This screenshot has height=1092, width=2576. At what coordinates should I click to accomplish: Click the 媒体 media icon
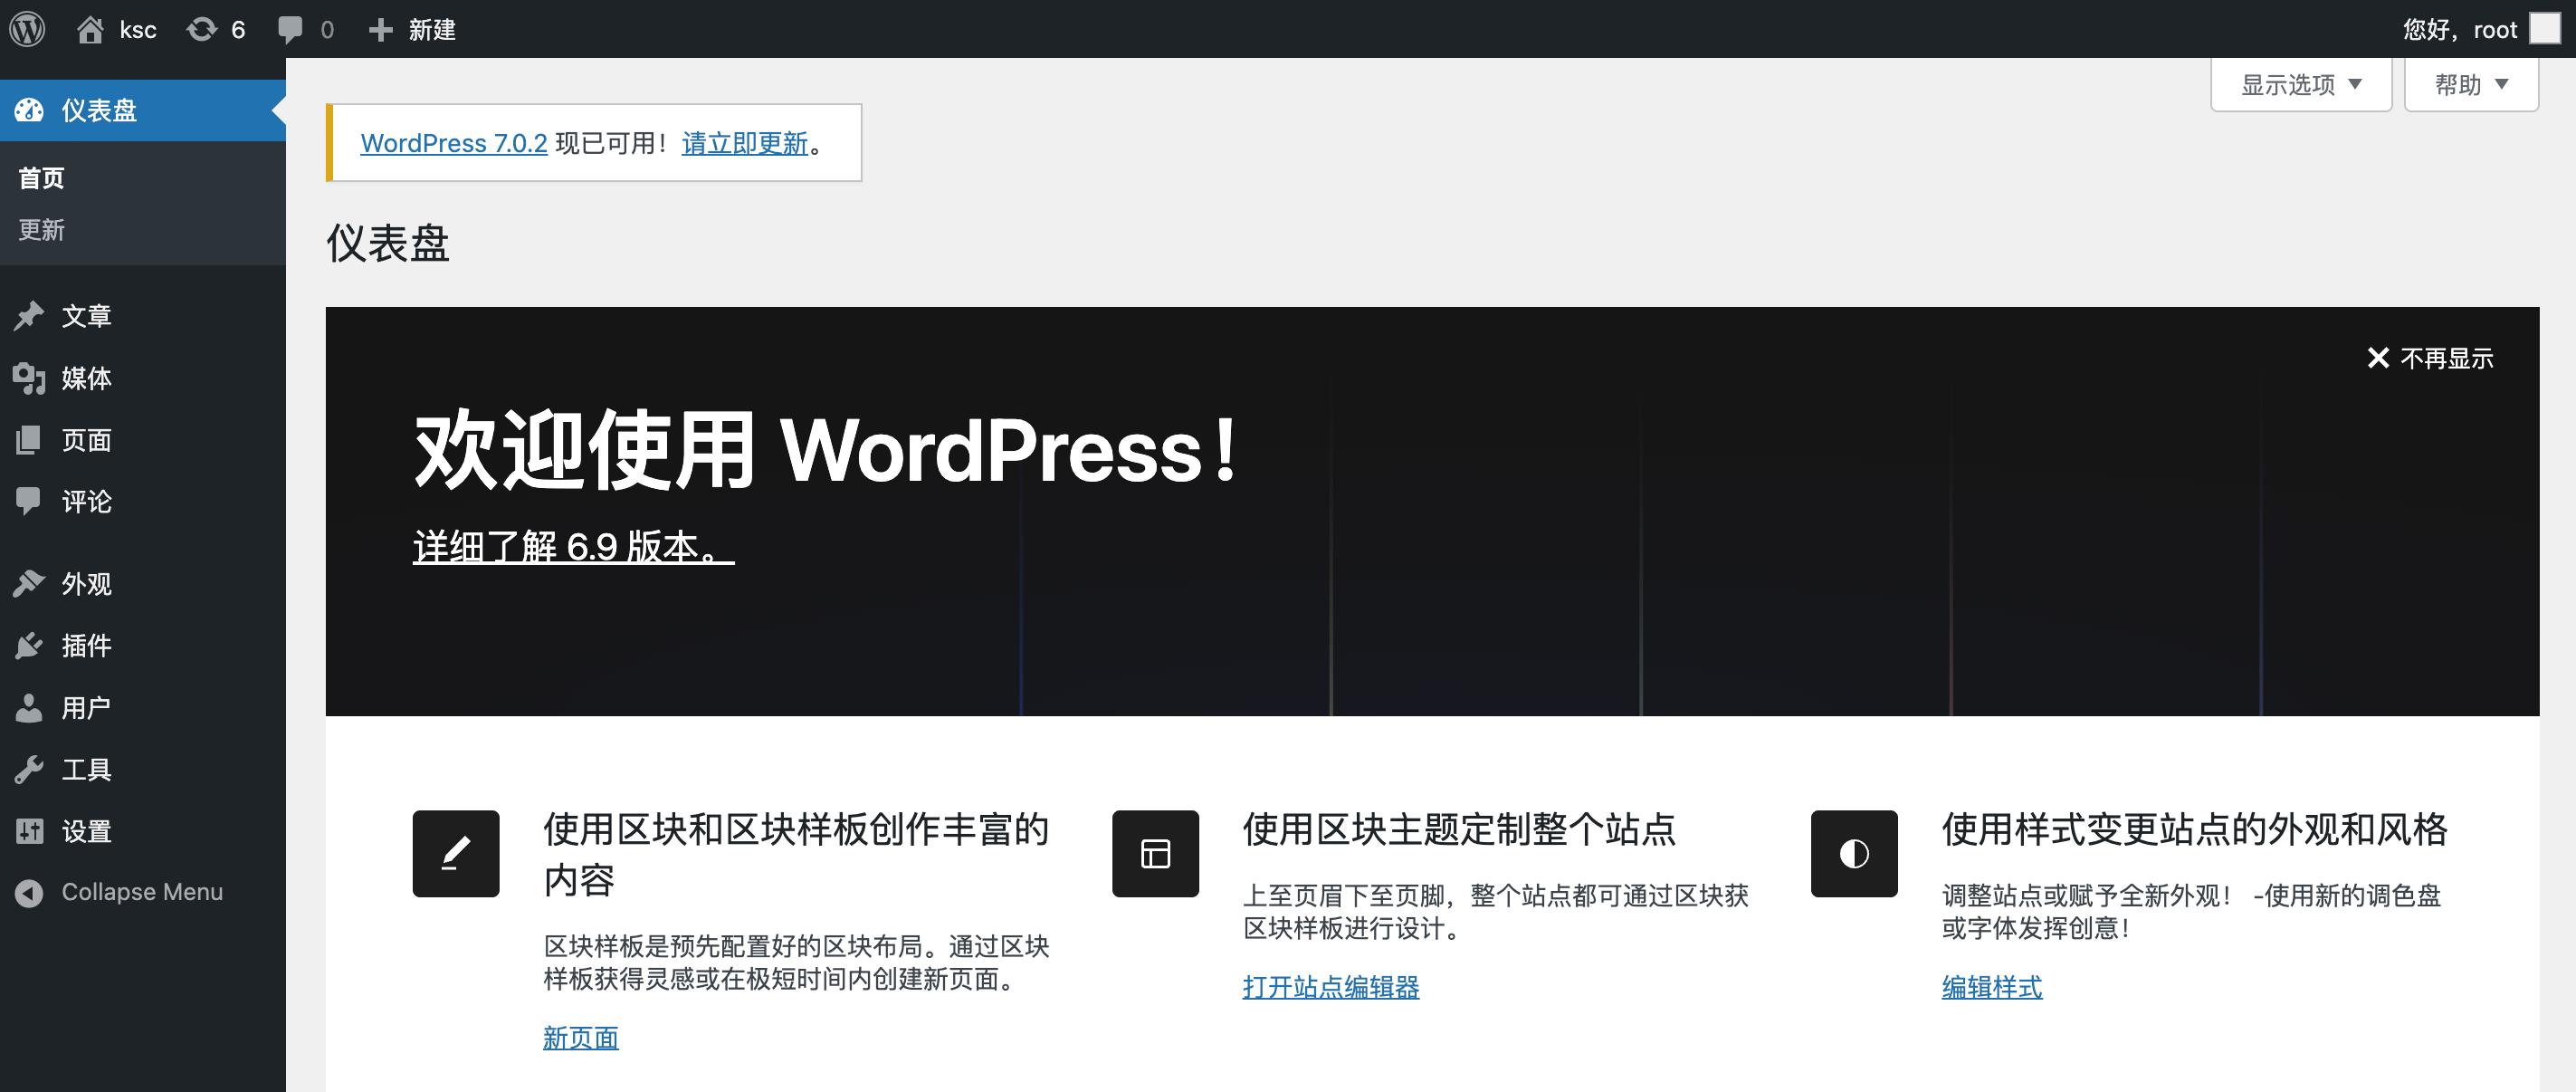coord(29,378)
